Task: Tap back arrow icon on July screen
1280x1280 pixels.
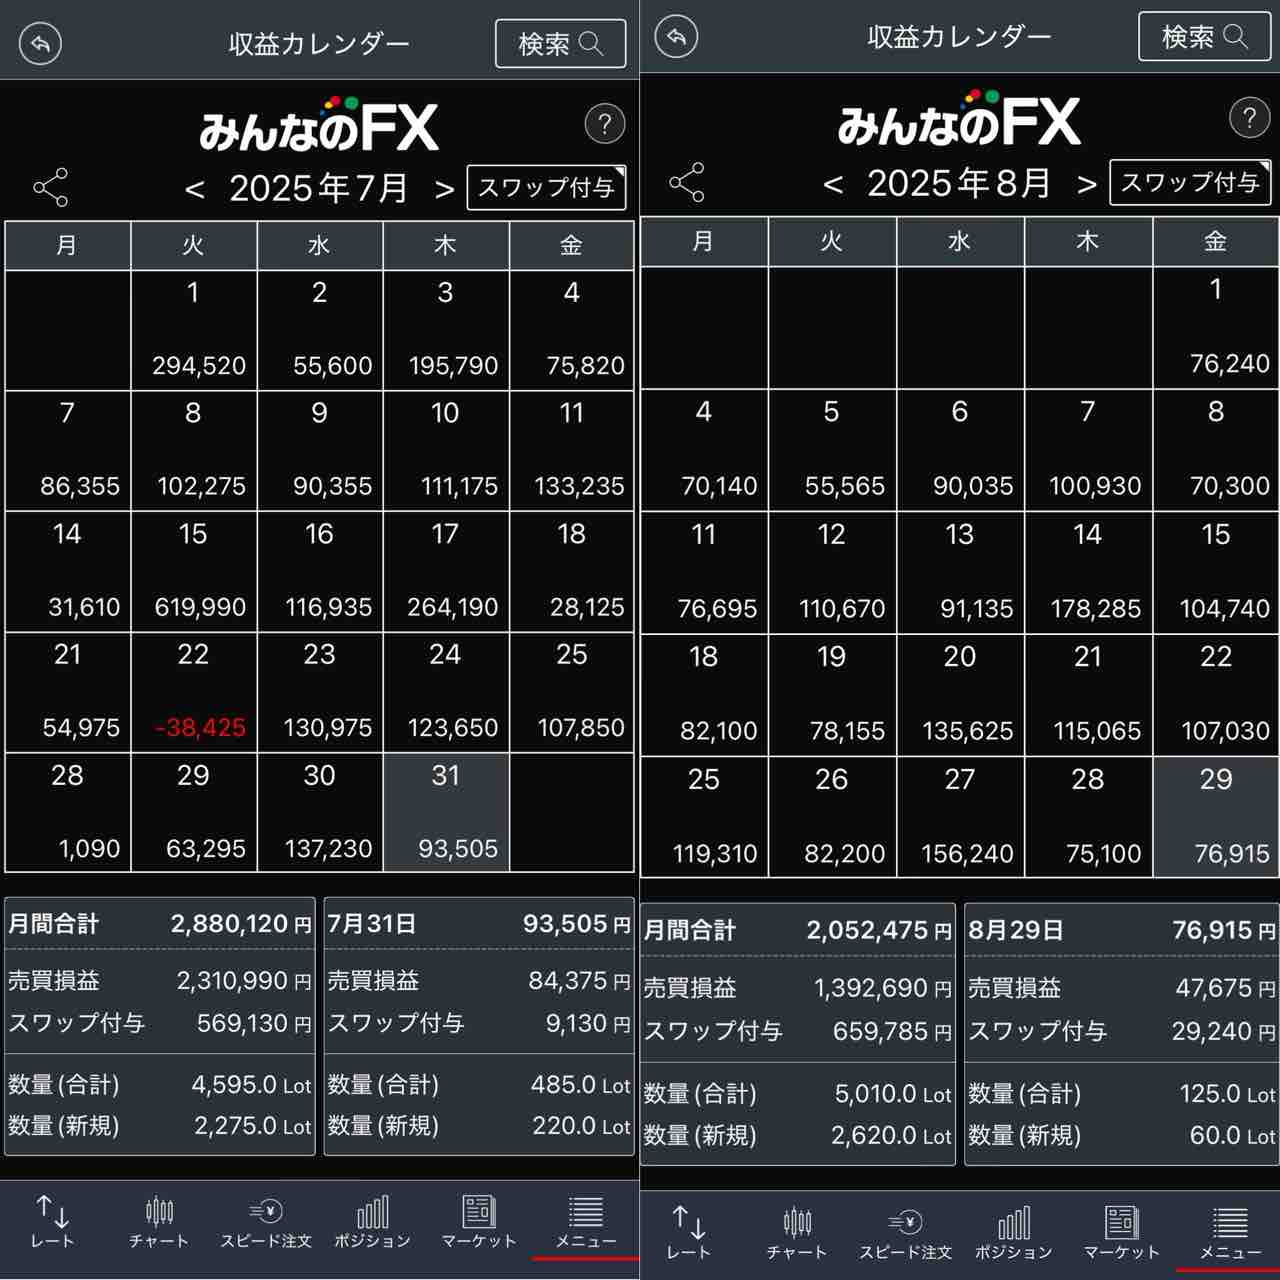Action: pos(41,44)
